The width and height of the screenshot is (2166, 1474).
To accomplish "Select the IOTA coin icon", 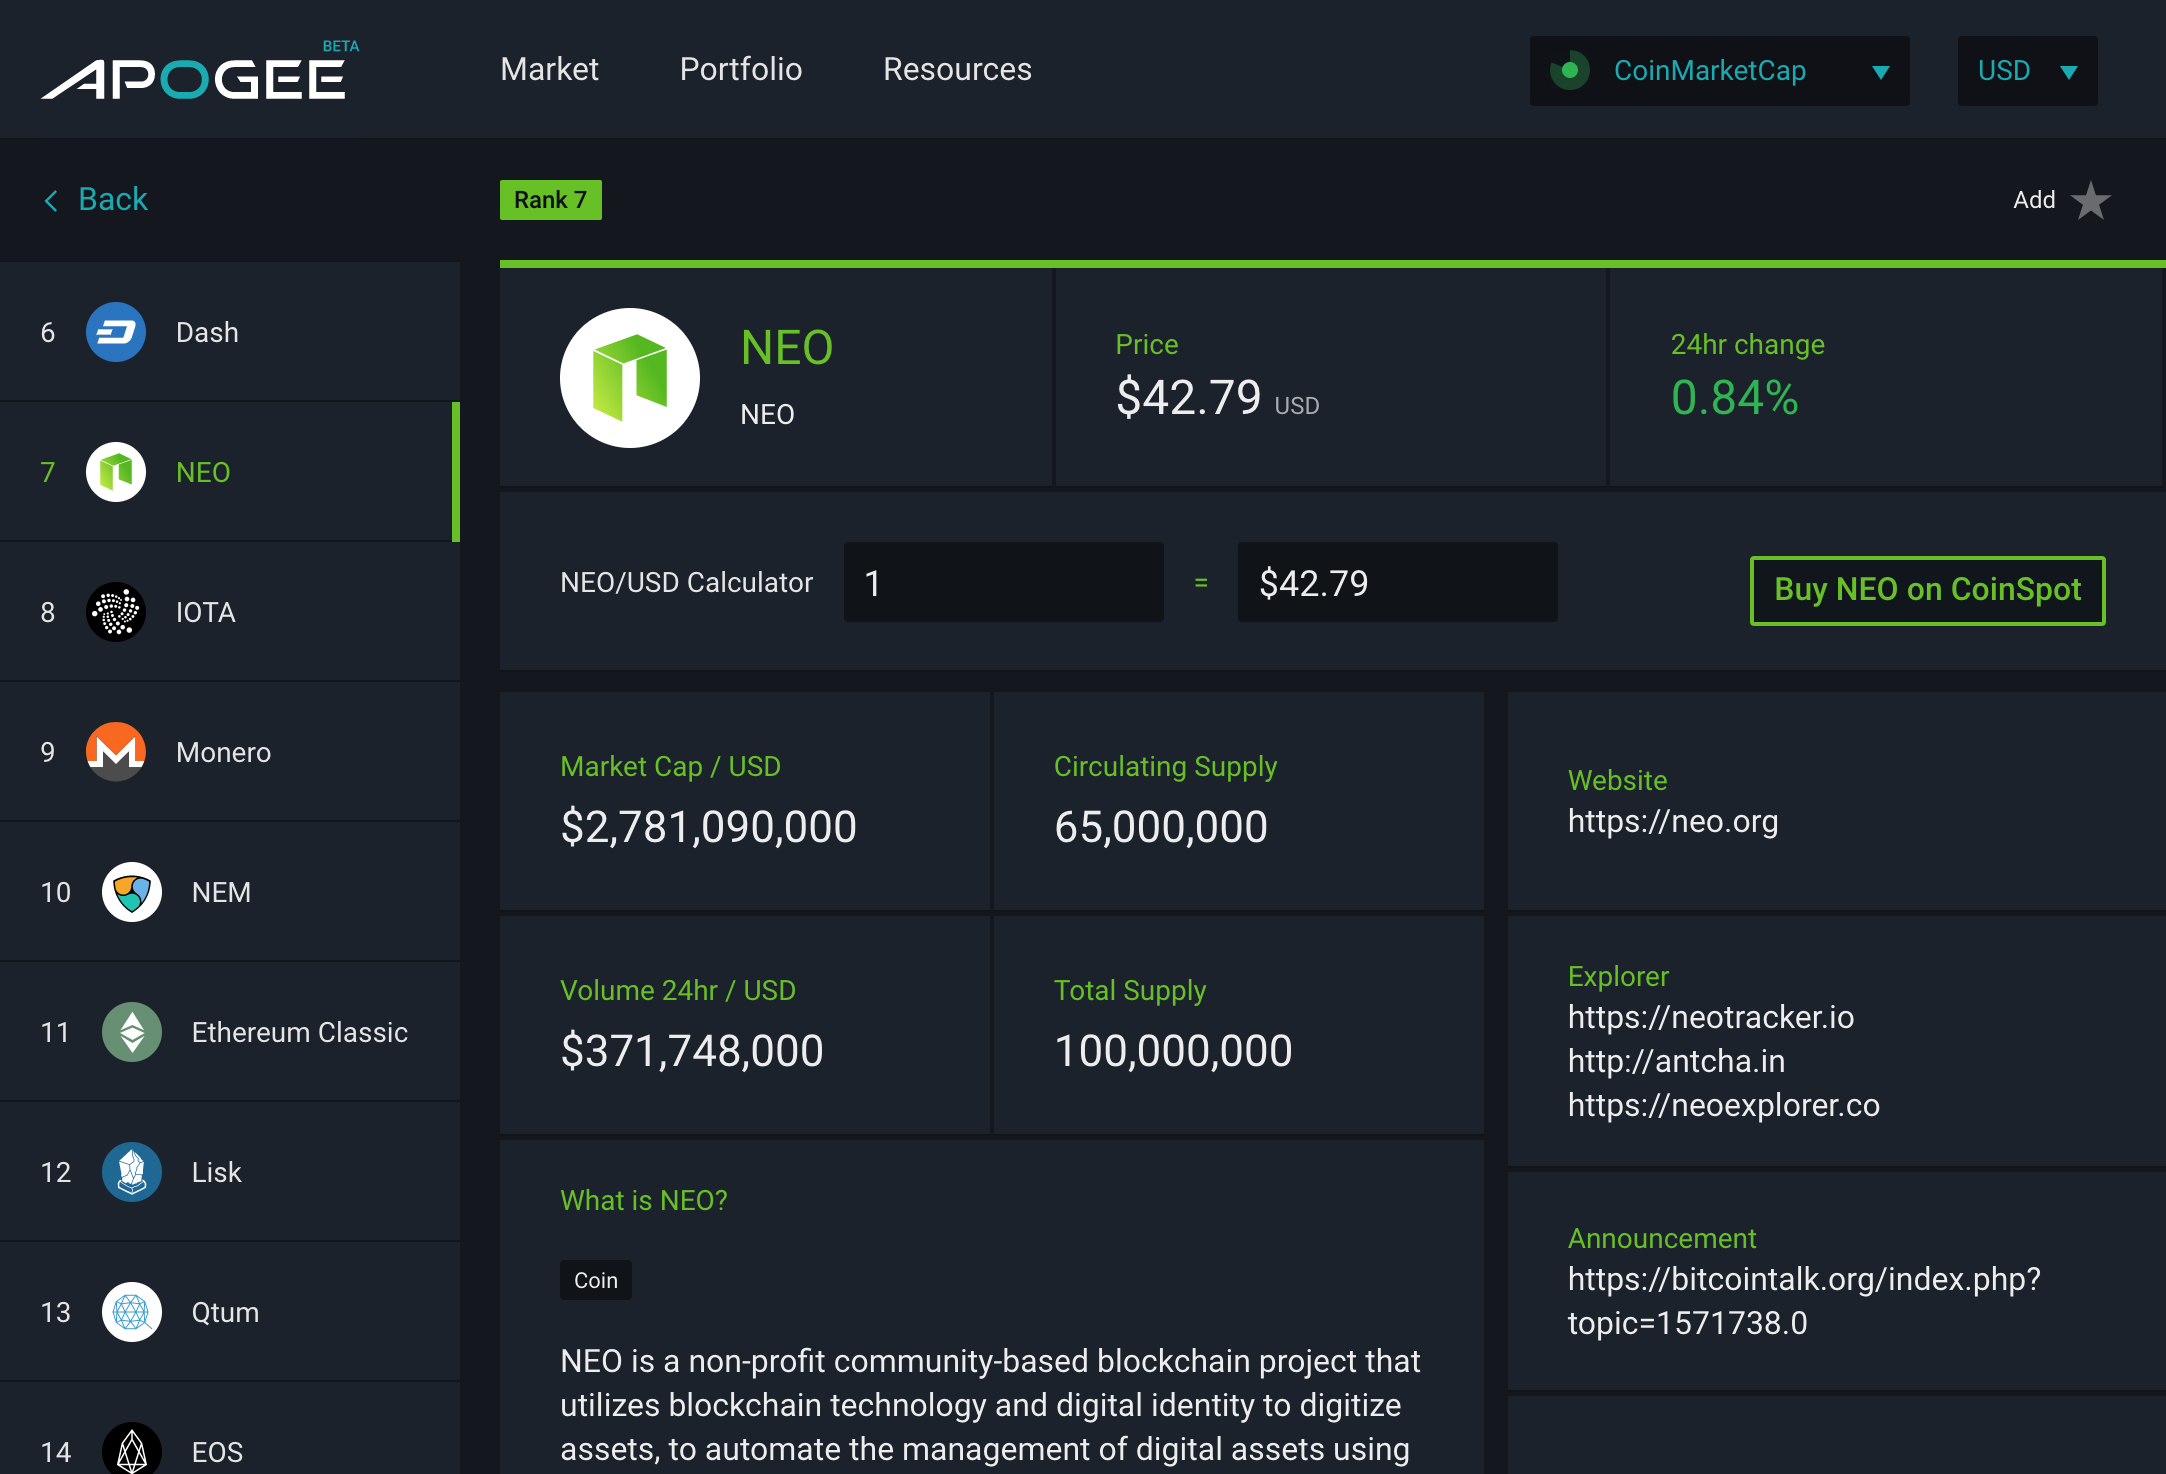I will click(x=116, y=612).
